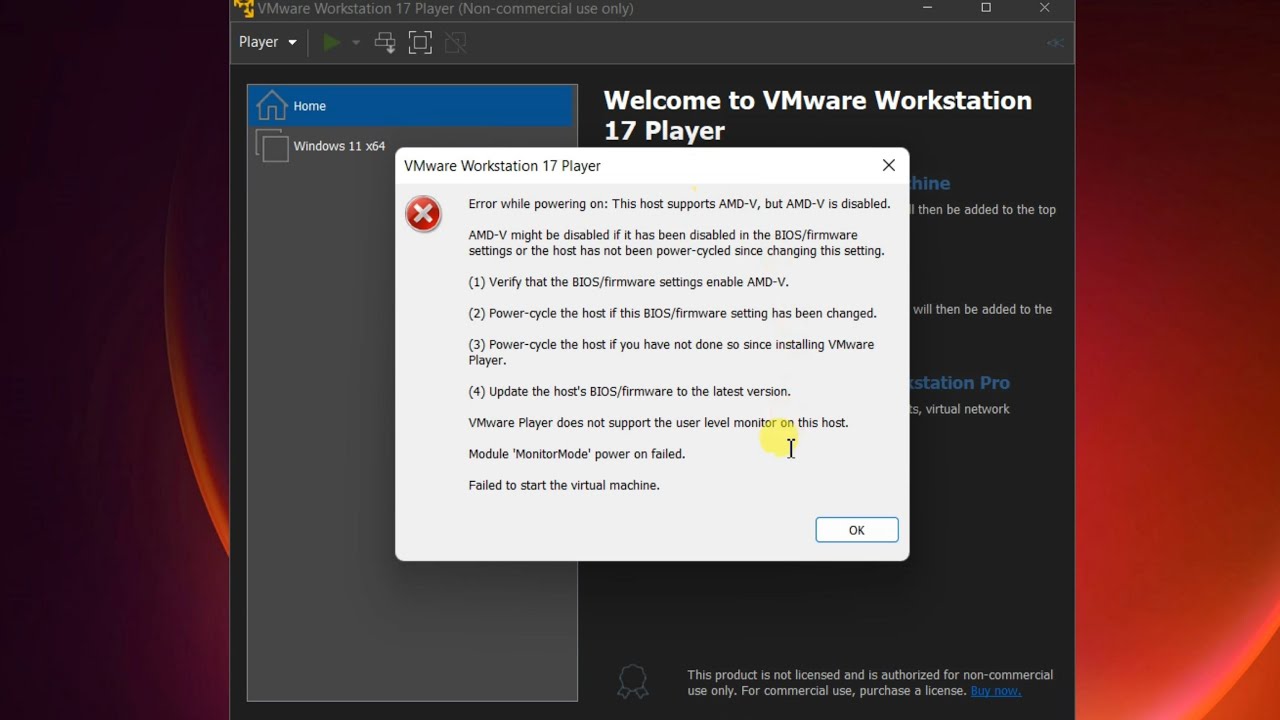Maximize the VMware Player window

tap(986, 8)
